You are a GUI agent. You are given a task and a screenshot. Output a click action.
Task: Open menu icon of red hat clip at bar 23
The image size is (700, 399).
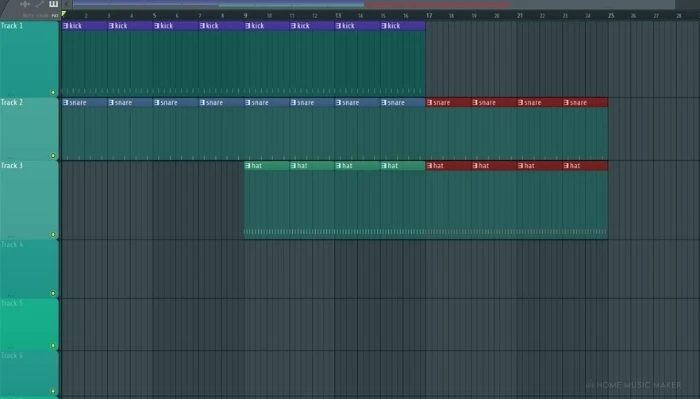(x=566, y=166)
